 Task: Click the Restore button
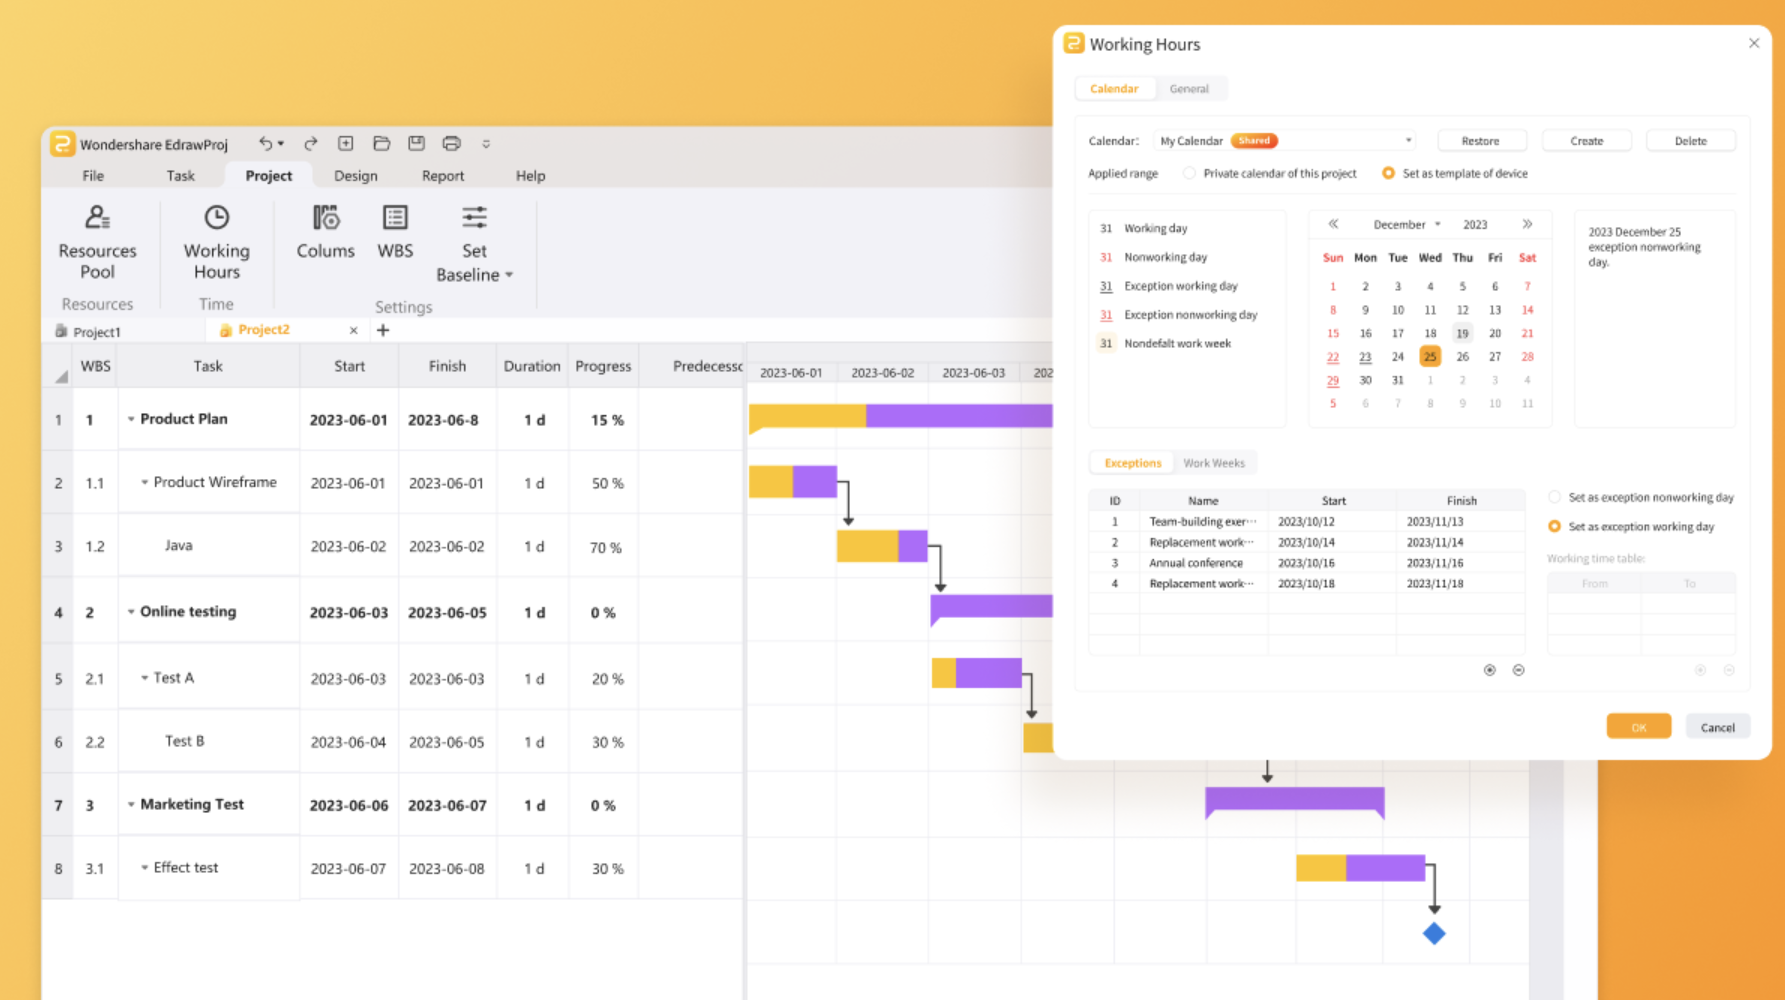pos(1480,141)
